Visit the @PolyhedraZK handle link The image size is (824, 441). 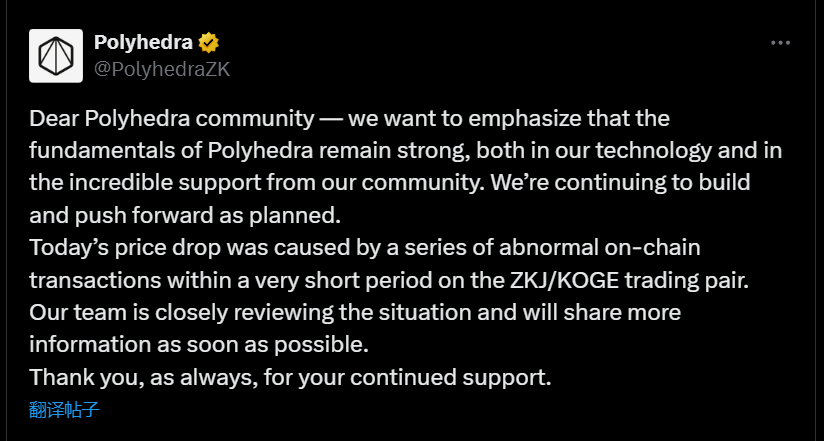[x=162, y=69]
